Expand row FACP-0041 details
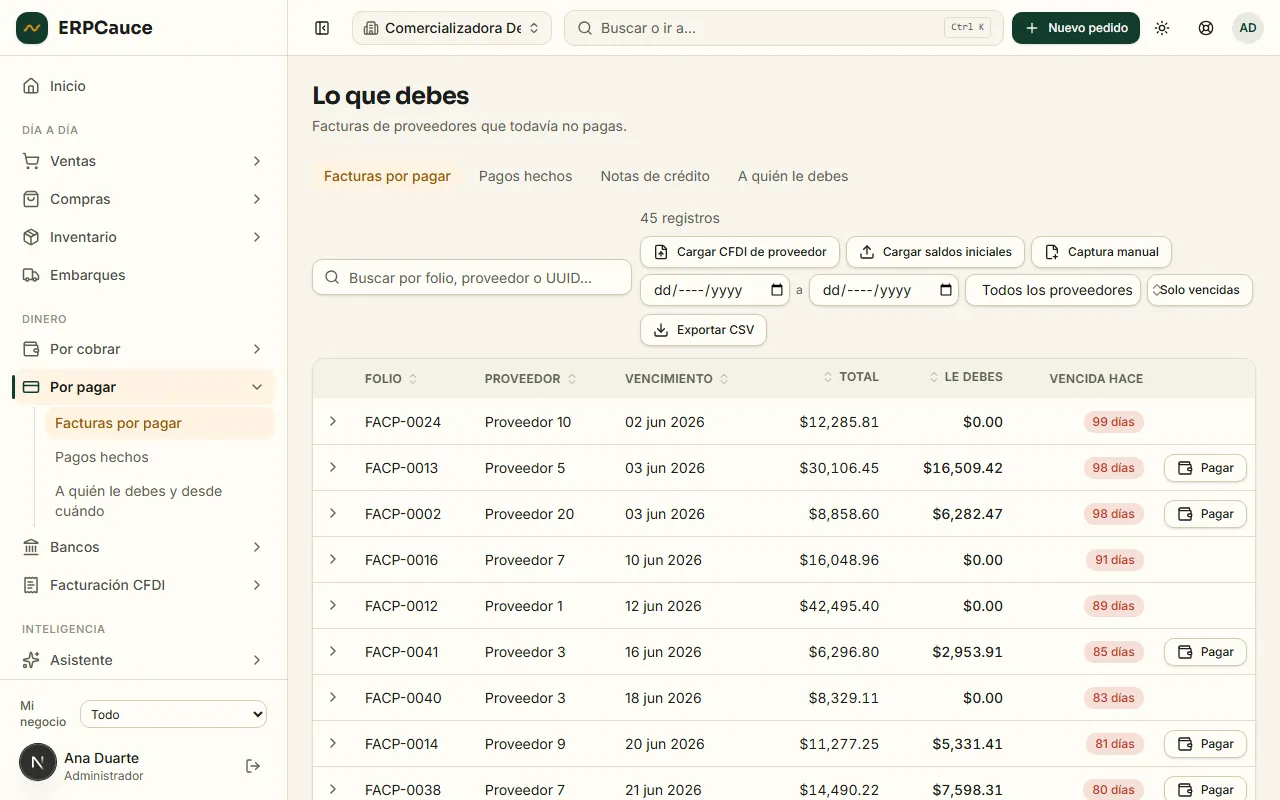 click(x=333, y=651)
